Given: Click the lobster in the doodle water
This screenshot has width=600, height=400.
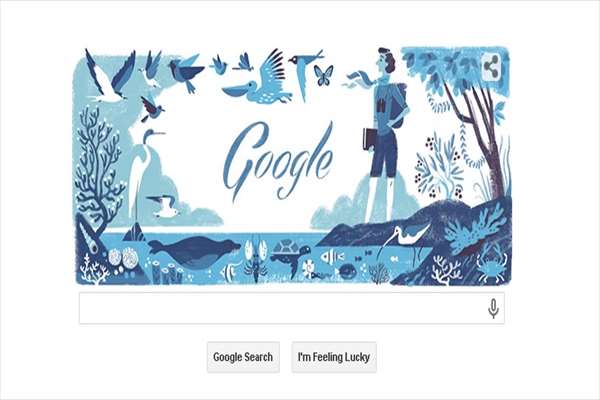Looking at the screenshot, I should (254, 256).
